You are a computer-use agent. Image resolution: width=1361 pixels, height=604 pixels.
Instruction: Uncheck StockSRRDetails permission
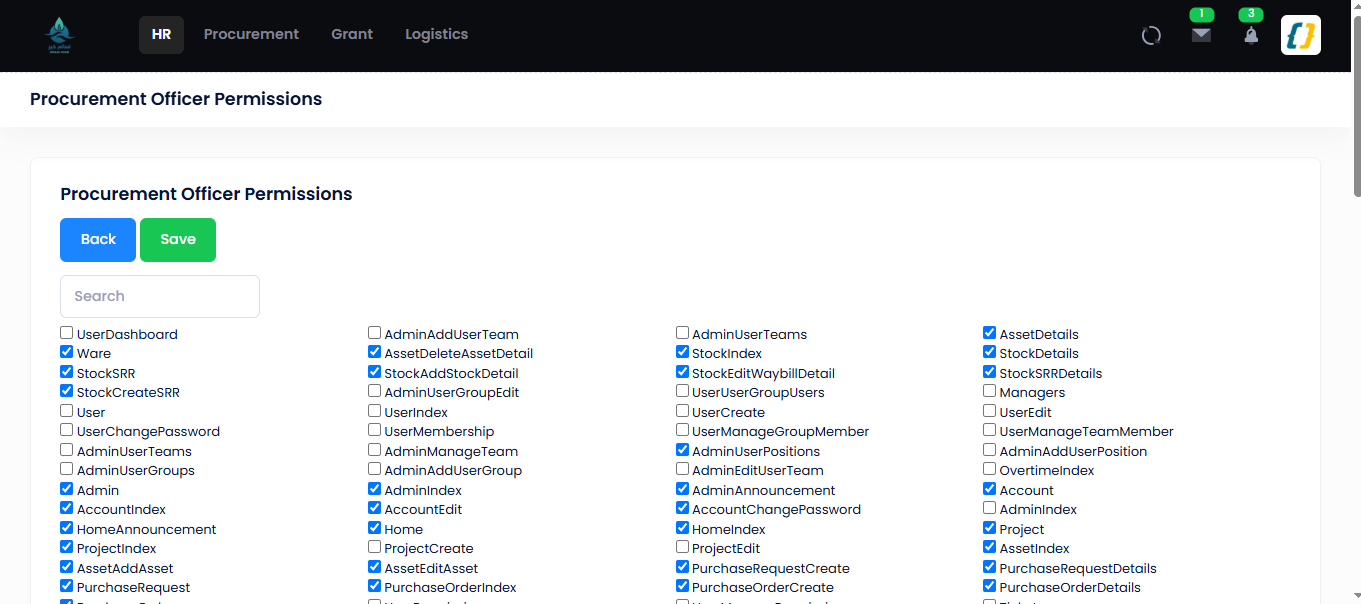(990, 372)
